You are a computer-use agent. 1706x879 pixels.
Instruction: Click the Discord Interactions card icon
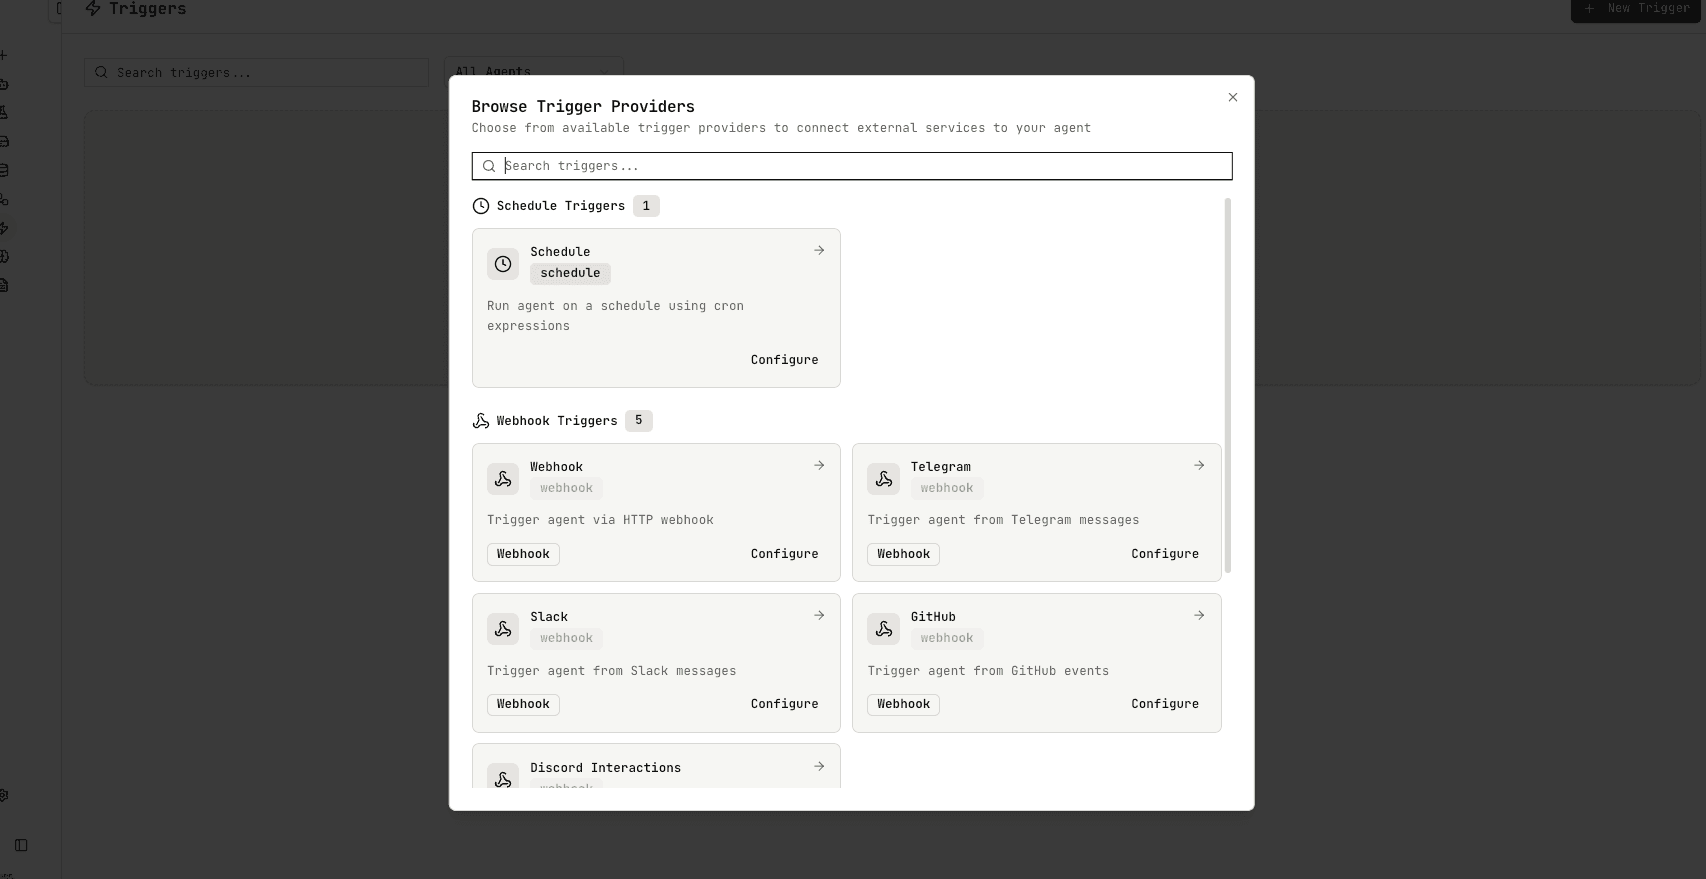(503, 777)
